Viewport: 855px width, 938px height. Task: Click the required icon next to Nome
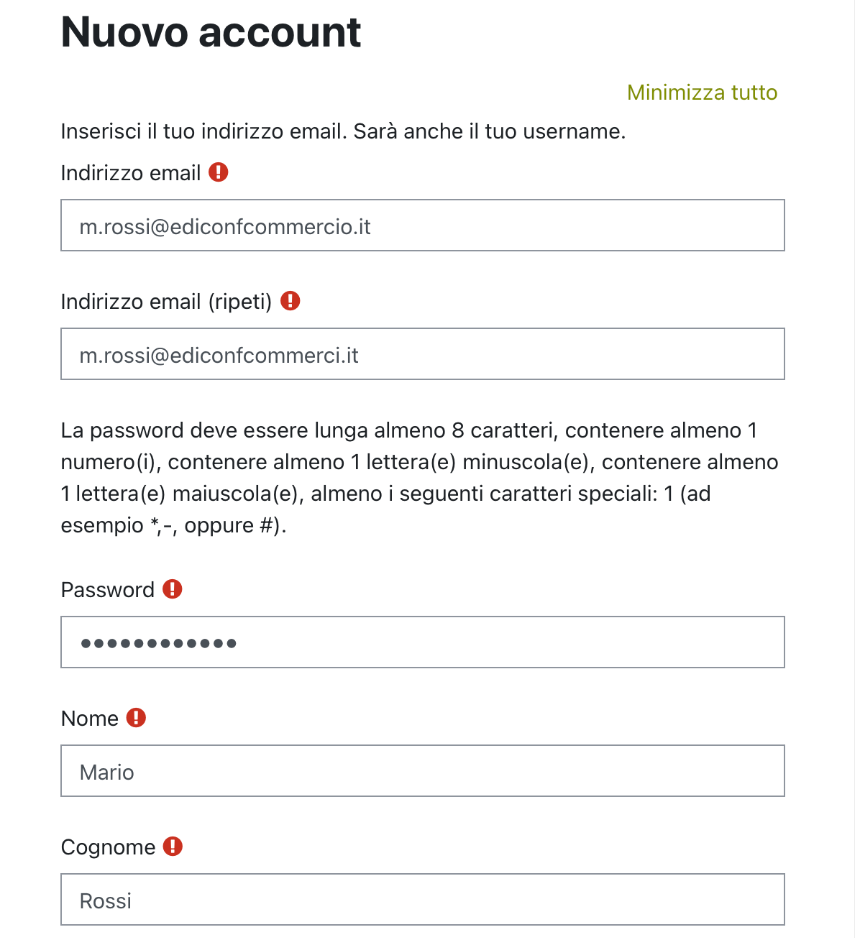[136, 717]
